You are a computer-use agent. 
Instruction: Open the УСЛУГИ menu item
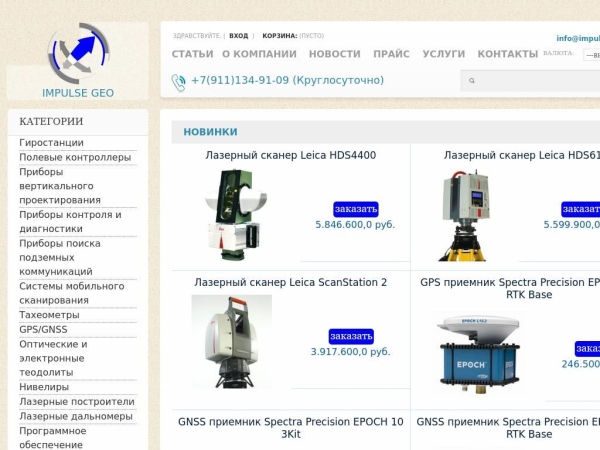[x=444, y=54]
